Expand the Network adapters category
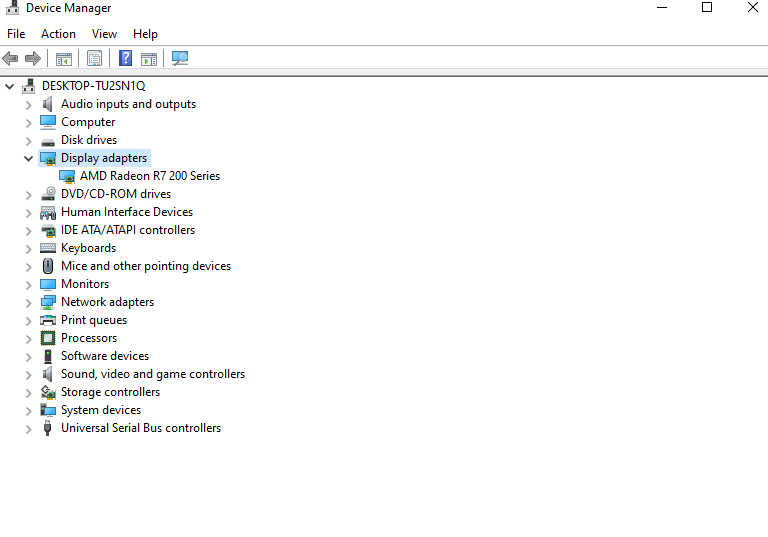Viewport: 768px width, 537px height. tap(28, 302)
